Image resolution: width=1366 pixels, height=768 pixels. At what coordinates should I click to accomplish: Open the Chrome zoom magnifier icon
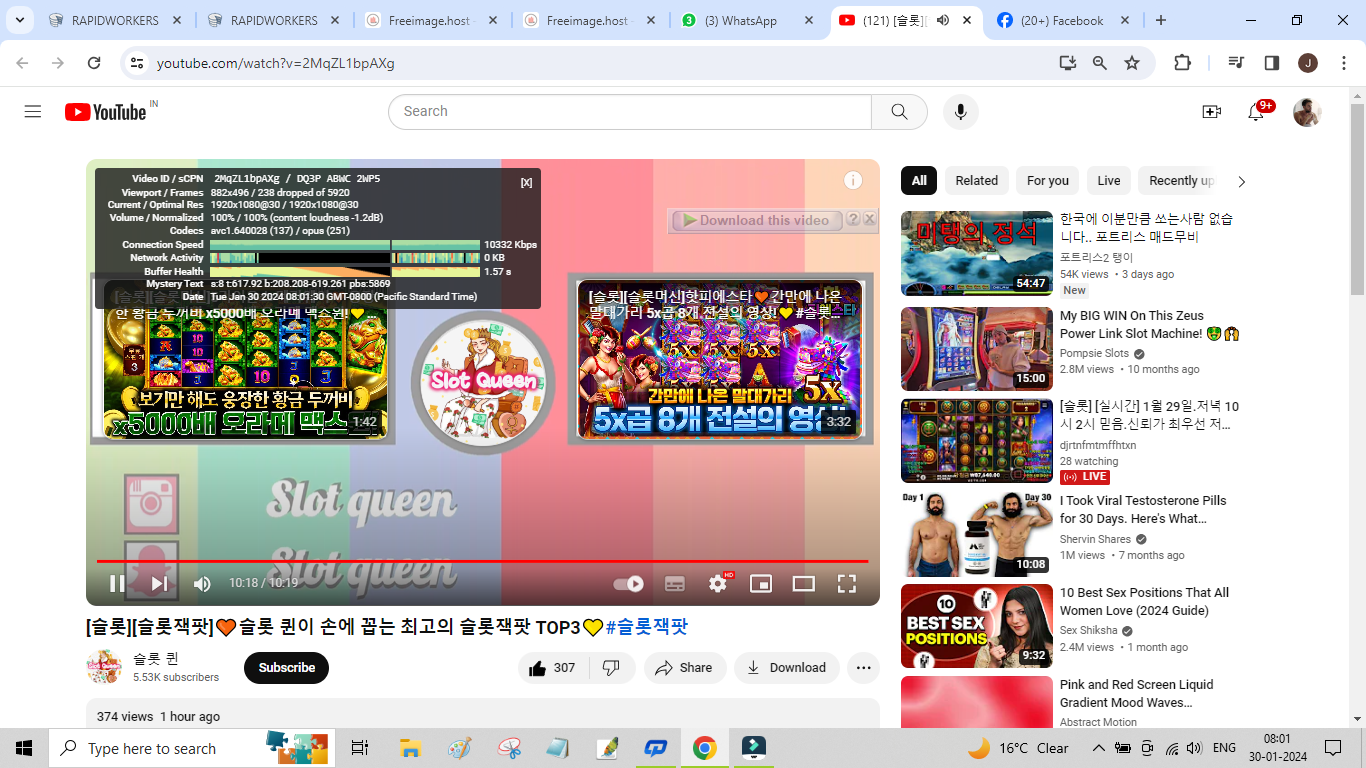tap(1100, 63)
